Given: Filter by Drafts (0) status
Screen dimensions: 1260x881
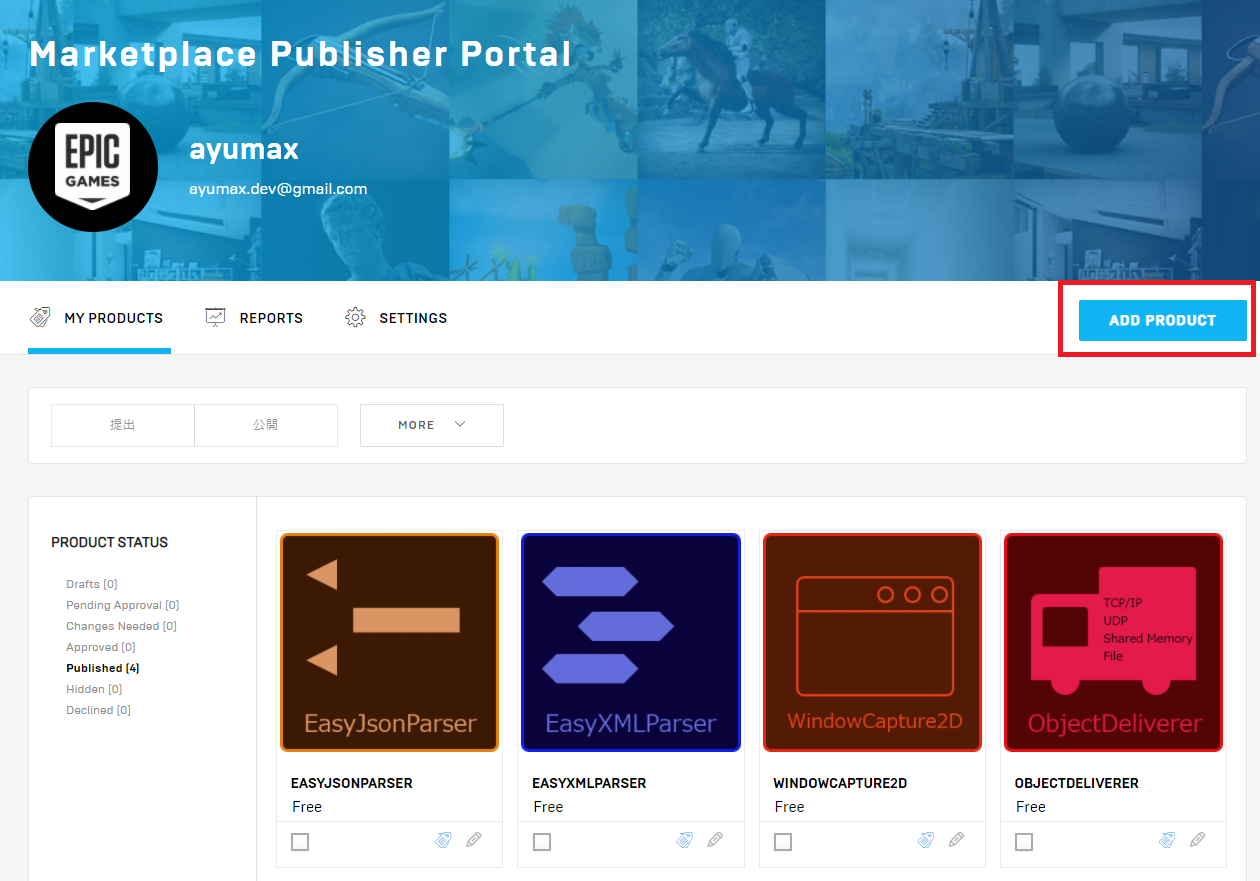Looking at the screenshot, I should (92, 584).
